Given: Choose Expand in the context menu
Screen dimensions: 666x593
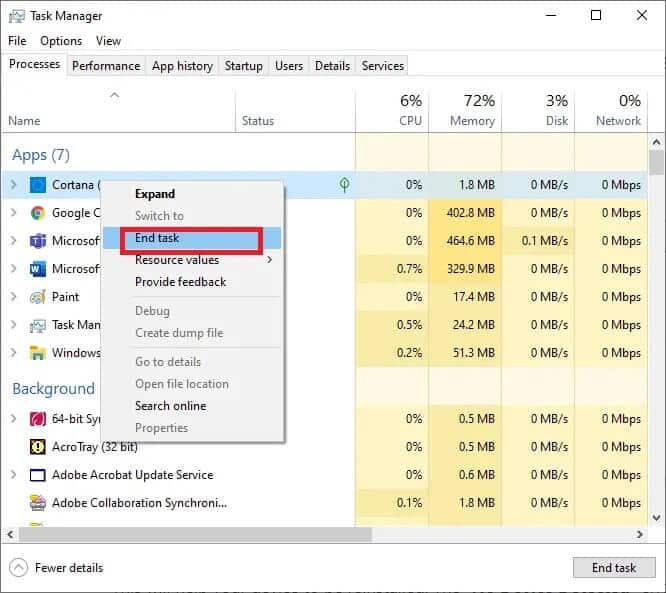Looking at the screenshot, I should 192,194.
